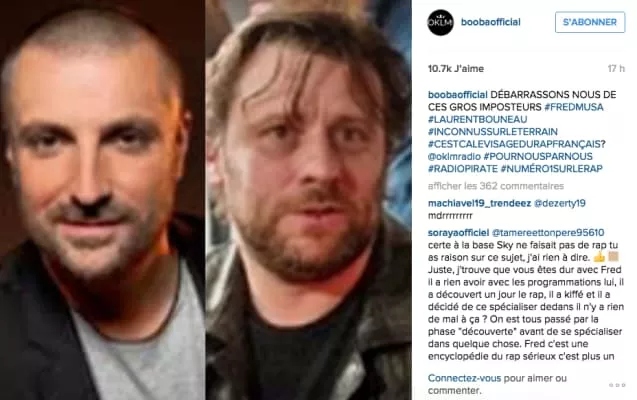Click the S'ABONNER follow button
Screen dimensions: 637x400
click(x=590, y=22)
